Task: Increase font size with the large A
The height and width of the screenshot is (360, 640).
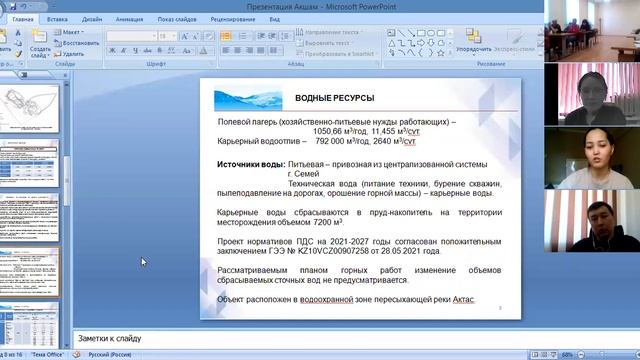Action: (x=184, y=36)
